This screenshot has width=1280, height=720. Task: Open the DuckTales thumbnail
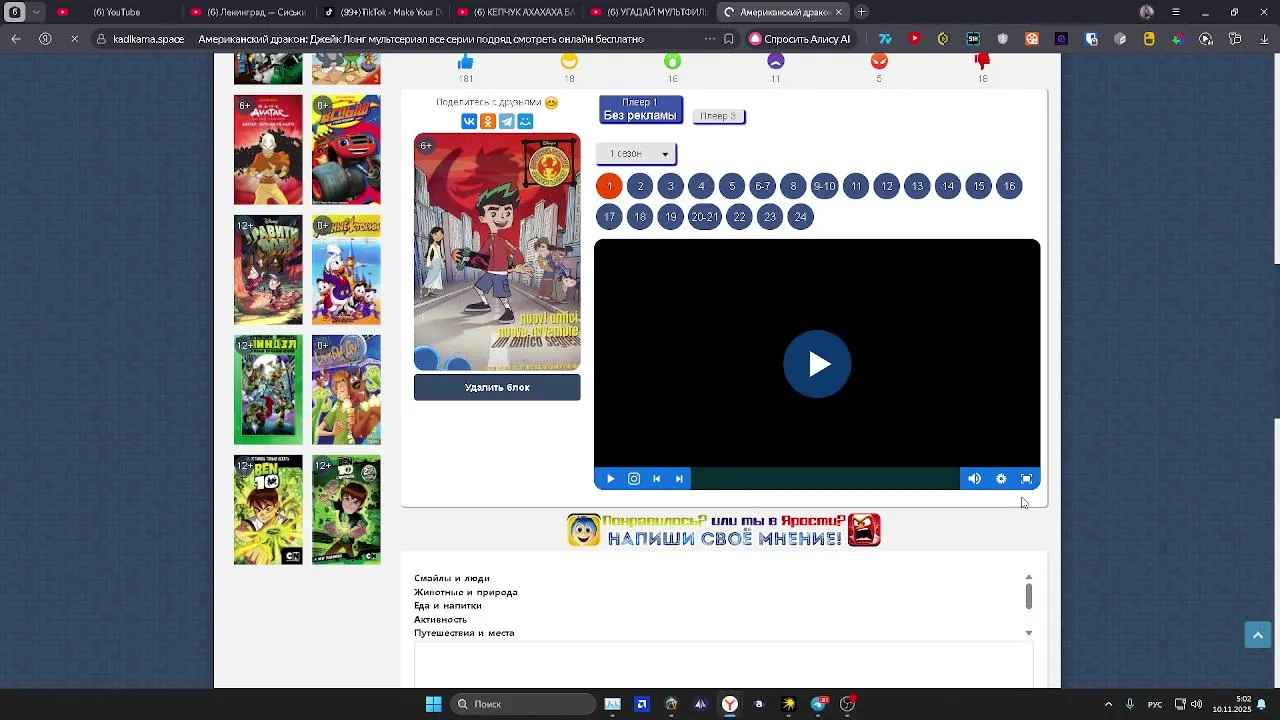point(346,270)
